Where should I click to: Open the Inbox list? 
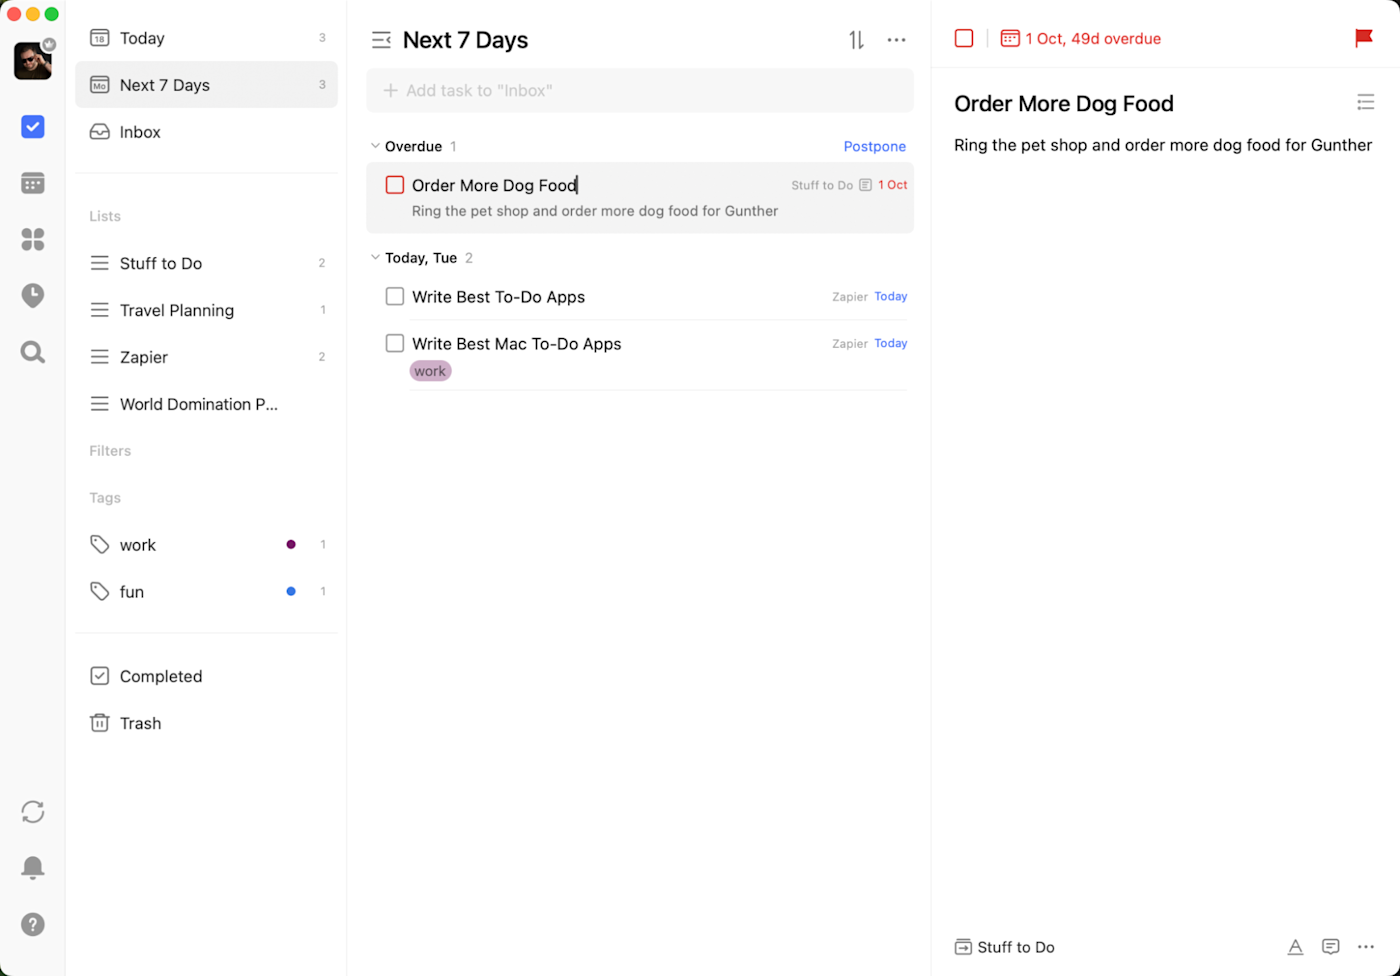206,132
